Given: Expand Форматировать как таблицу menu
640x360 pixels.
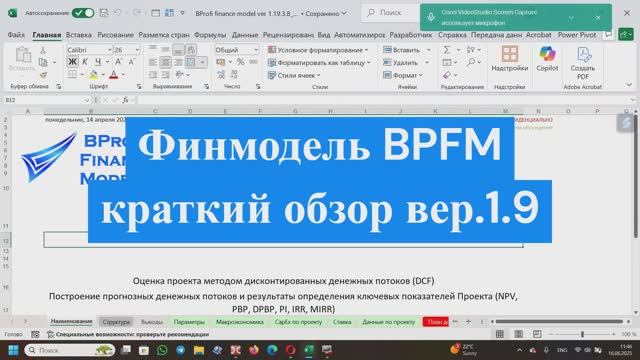Looking at the screenshot, I should 319,62.
